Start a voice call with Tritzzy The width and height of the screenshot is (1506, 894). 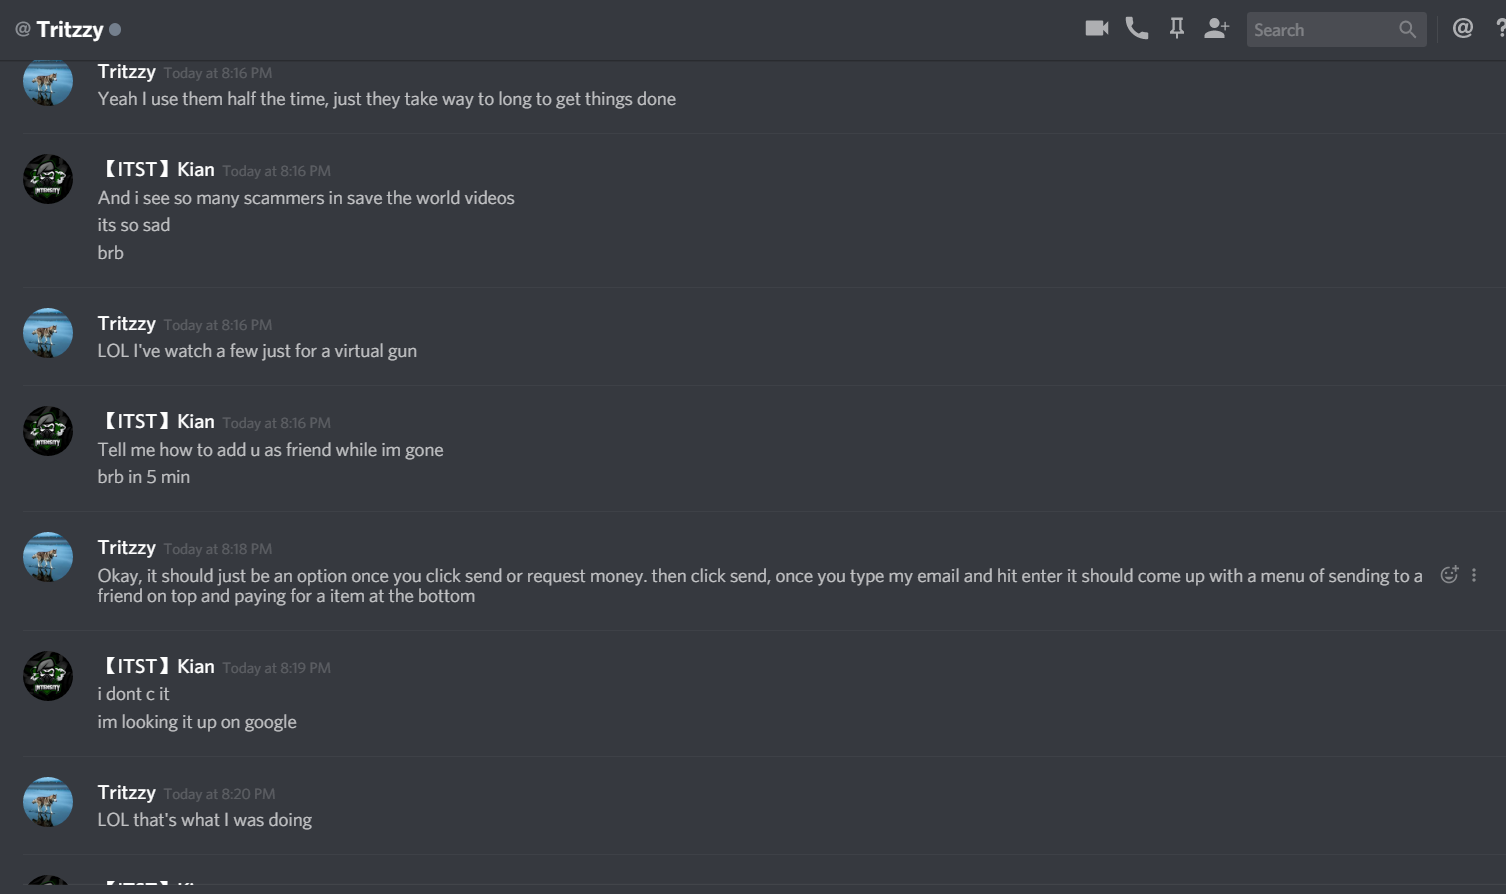pyautogui.click(x=1137, y=29)
